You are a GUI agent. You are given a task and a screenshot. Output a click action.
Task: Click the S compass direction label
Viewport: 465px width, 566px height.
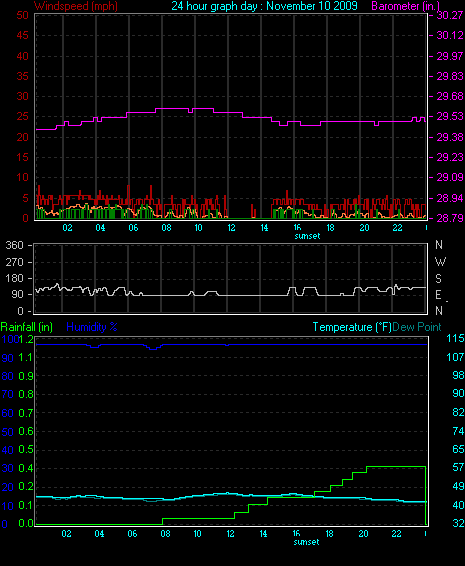pyautogui.click(x=438, y=279)
